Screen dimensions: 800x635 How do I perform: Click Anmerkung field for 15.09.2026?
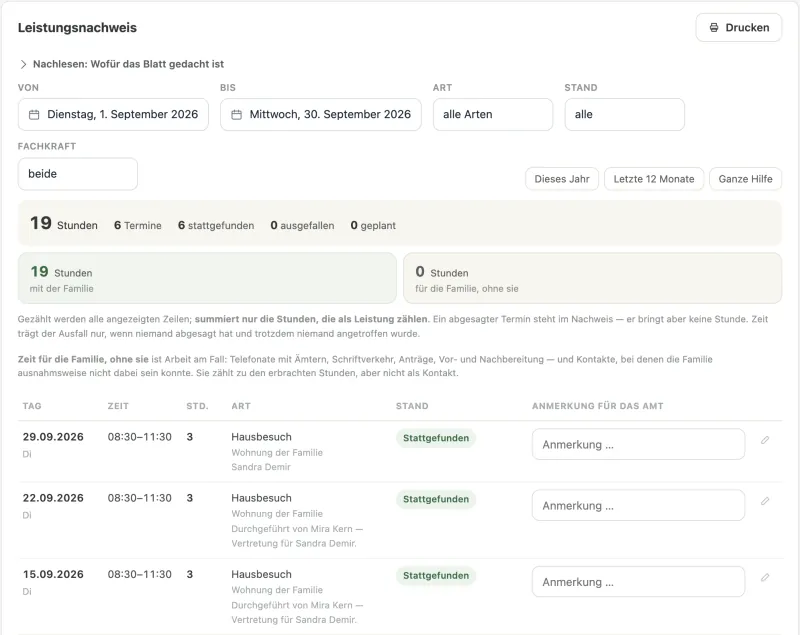[x=638, y=582]
